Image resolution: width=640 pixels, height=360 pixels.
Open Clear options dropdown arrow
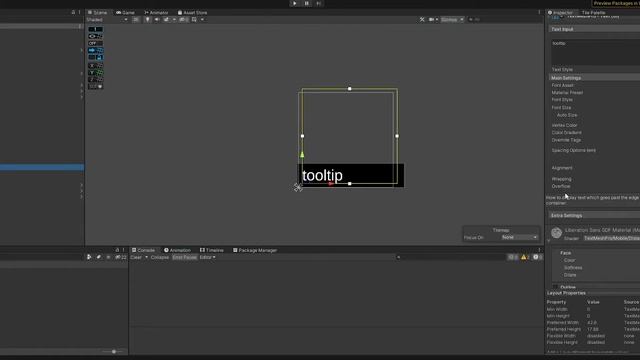point(147,258)
